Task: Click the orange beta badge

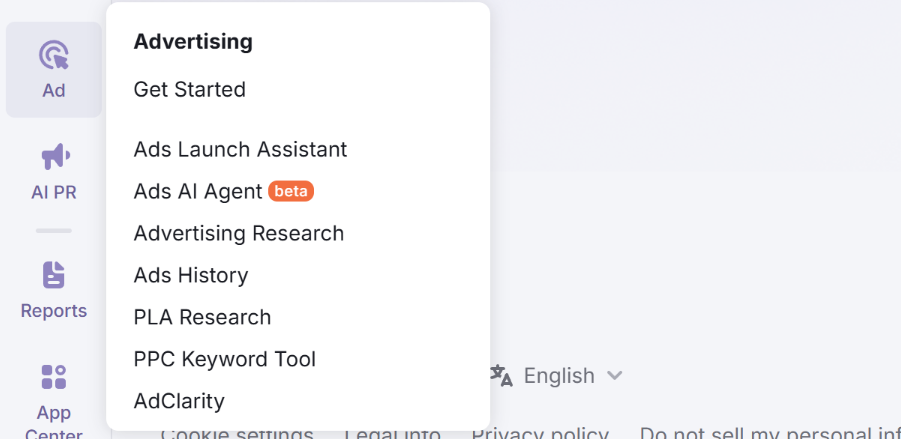Action: click(291, 191)
